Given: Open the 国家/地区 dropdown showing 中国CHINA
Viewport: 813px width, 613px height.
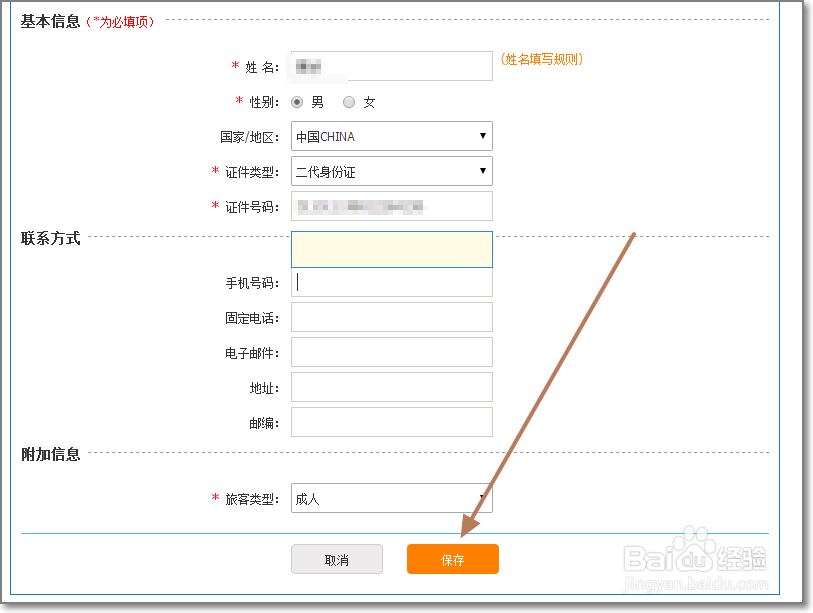Looking at the screenshot, I should point(390,136).
